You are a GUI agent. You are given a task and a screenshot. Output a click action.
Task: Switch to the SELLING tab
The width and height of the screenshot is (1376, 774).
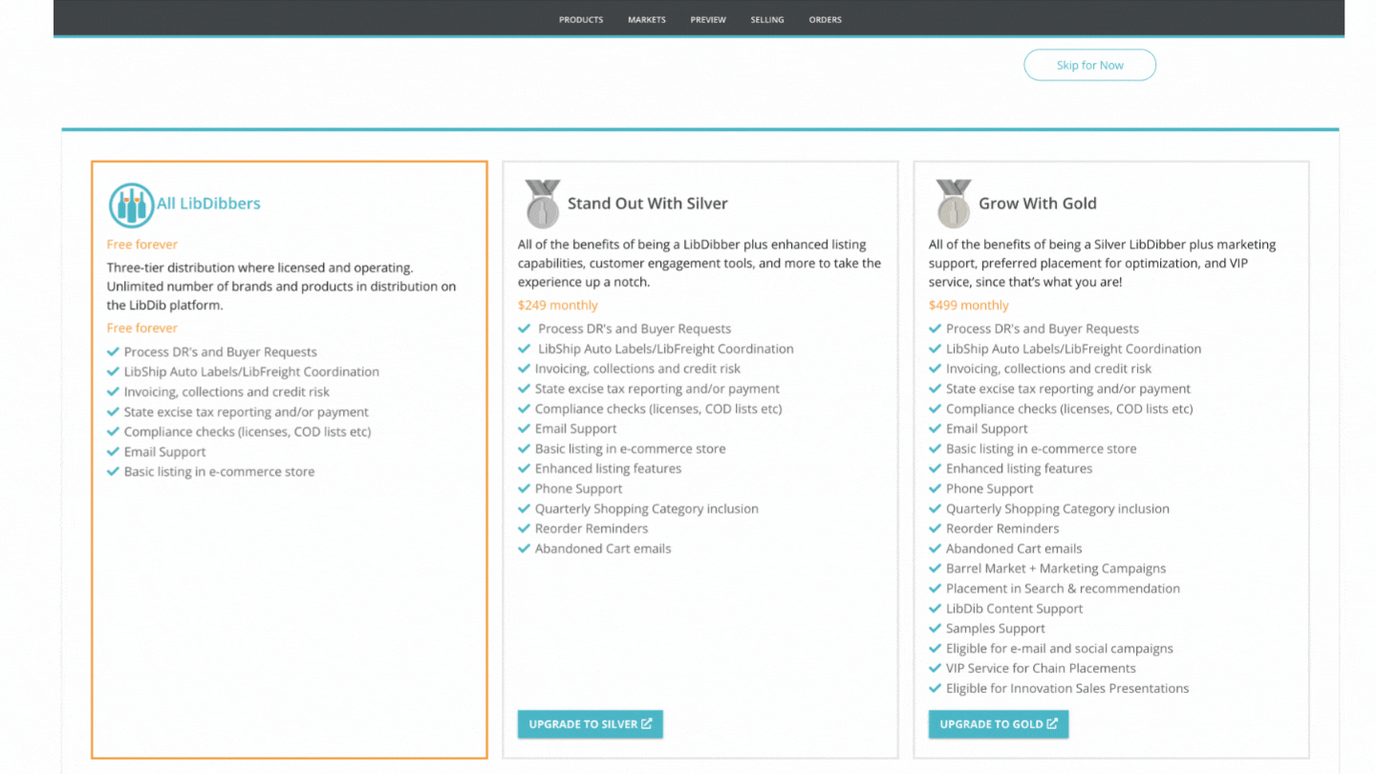[x=767, y=19]
